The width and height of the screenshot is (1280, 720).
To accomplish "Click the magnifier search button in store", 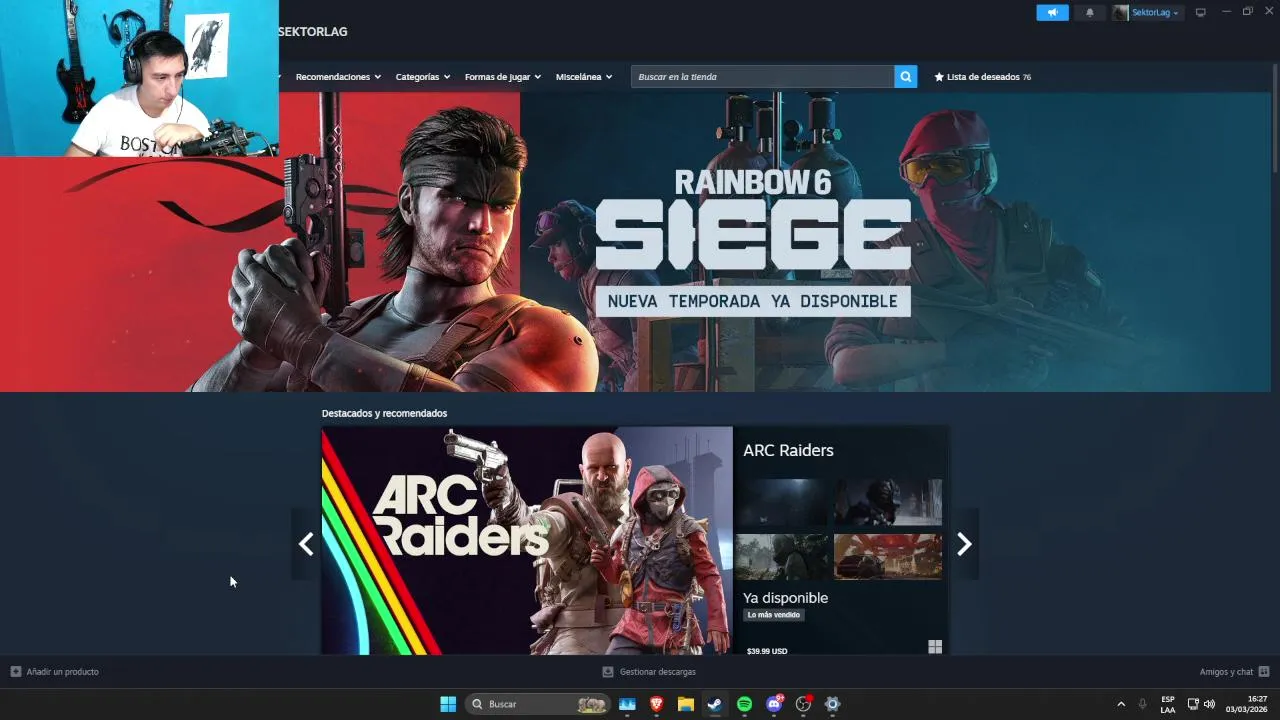I will coord(905,77).
